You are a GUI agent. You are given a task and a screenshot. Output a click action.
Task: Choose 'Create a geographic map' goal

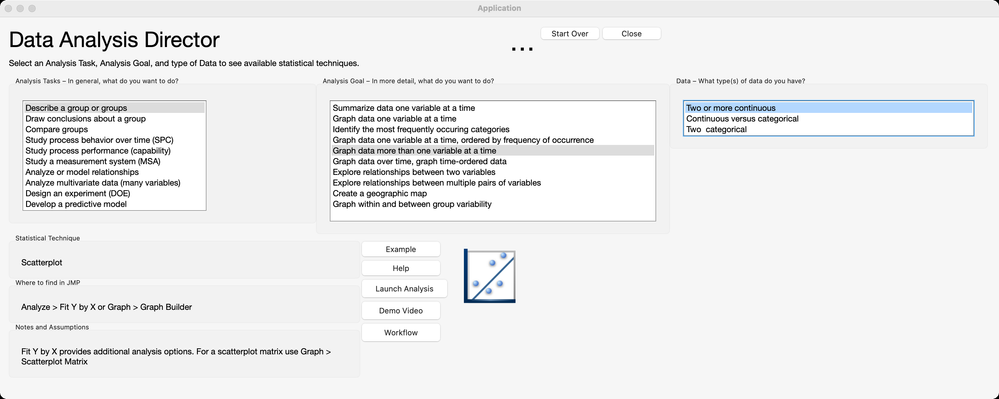click(492, 193)
